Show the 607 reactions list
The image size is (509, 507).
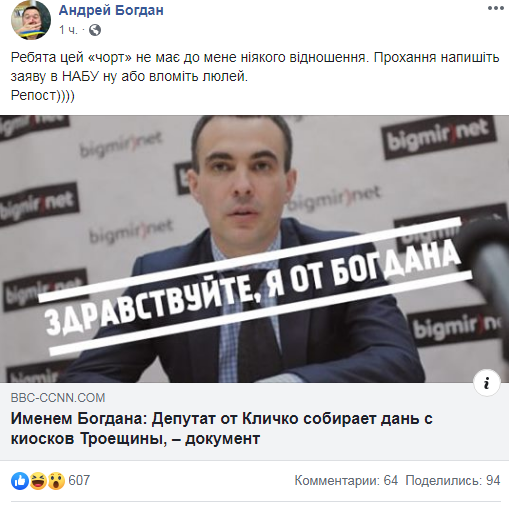click(79, 480)
